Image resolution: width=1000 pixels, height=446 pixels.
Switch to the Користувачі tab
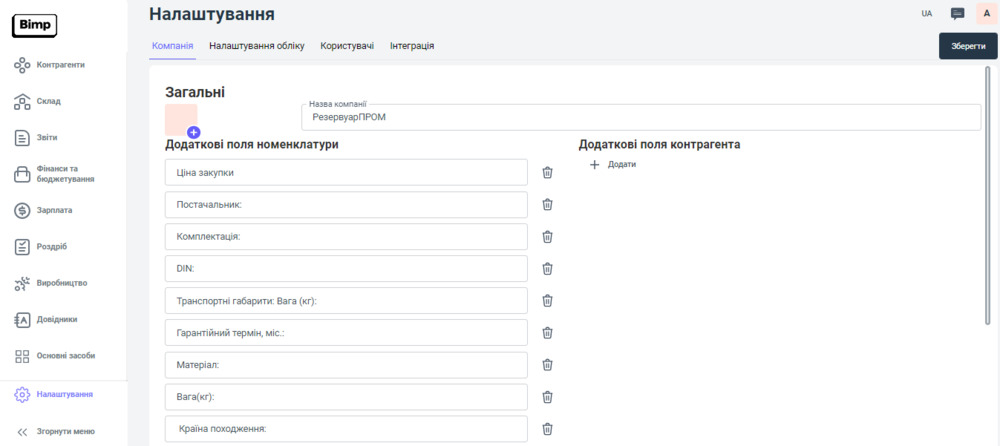pos(347,46)
